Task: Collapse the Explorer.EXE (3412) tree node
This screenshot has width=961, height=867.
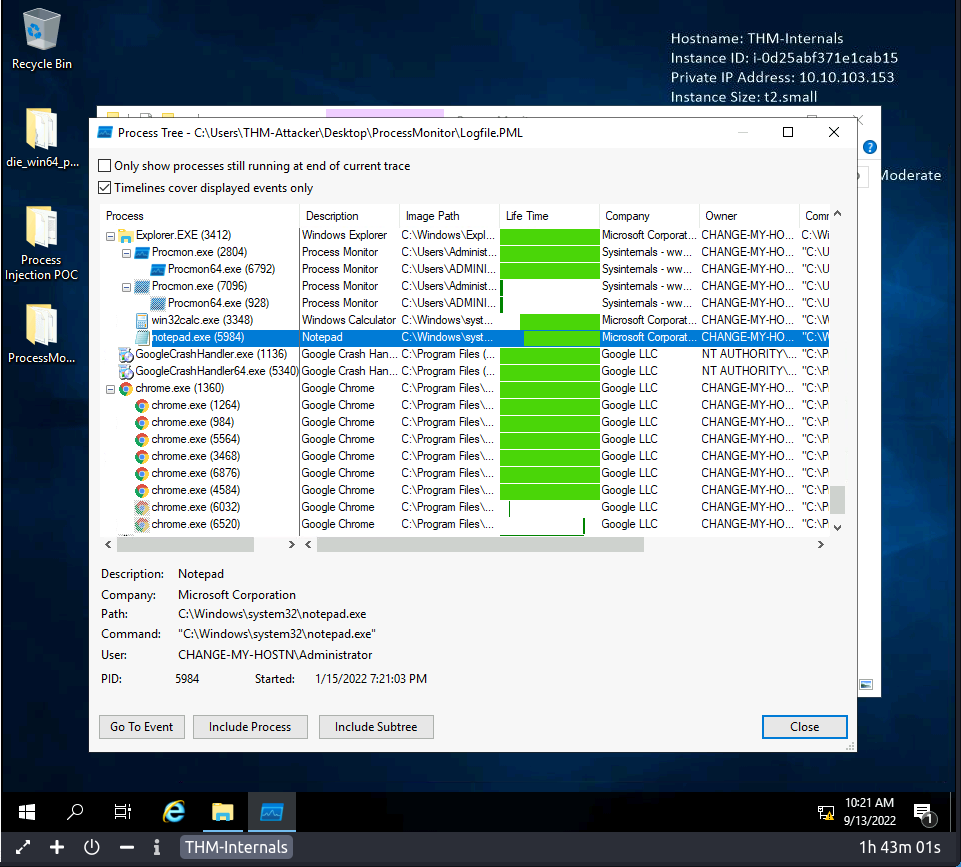Action: (110, 236)
